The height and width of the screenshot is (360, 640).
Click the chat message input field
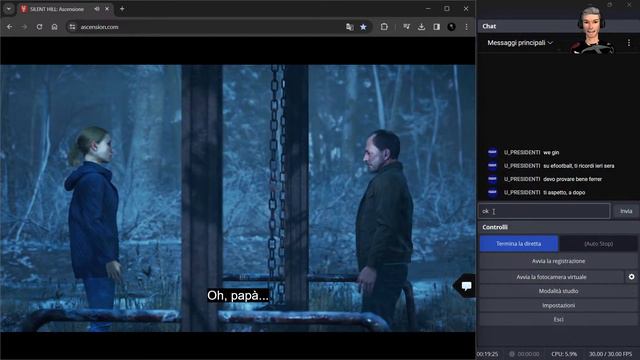click(544, 211)
